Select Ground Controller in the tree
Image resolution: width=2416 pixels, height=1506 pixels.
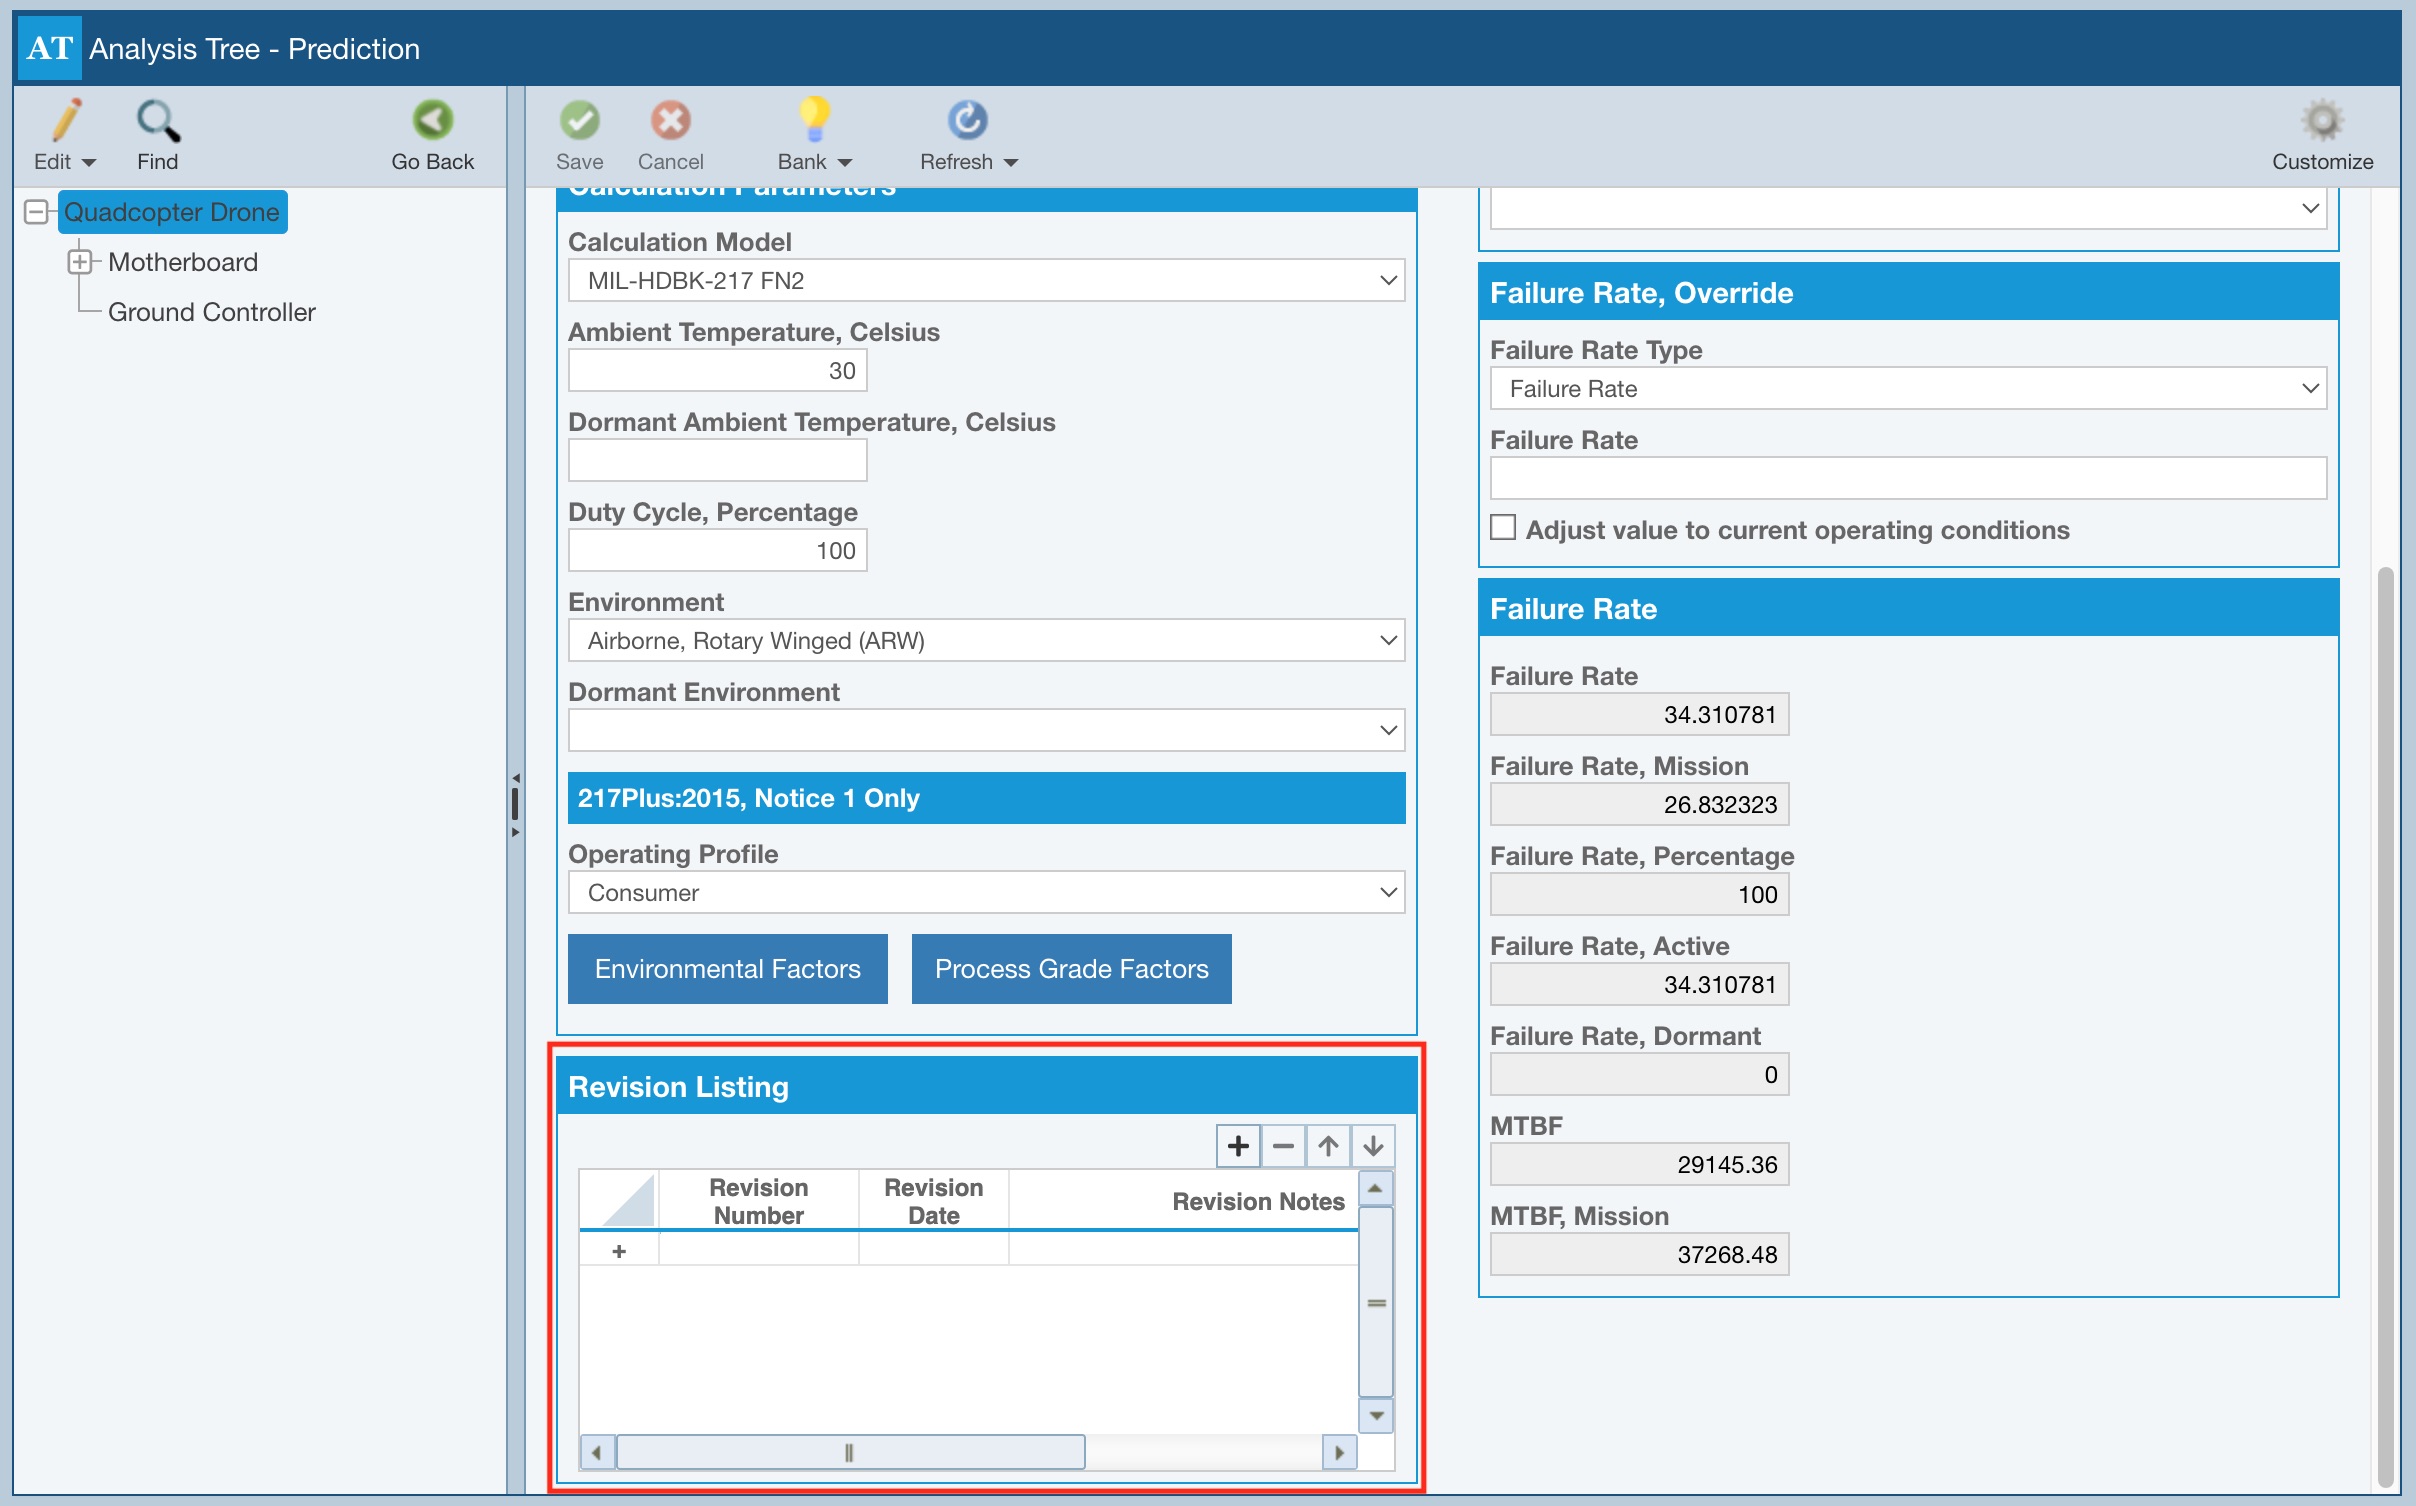pos(211,312)
